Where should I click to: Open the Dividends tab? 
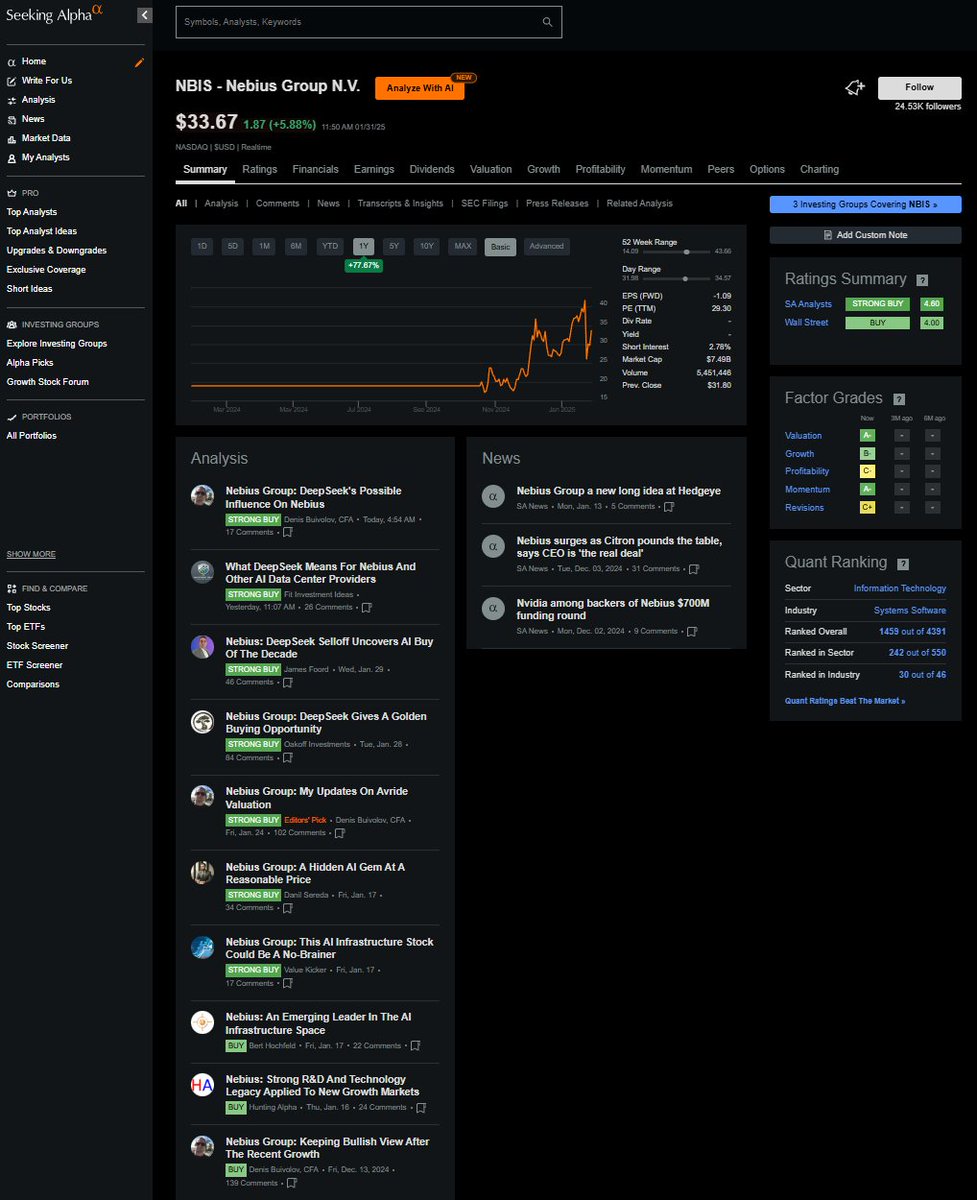[432, 169]
